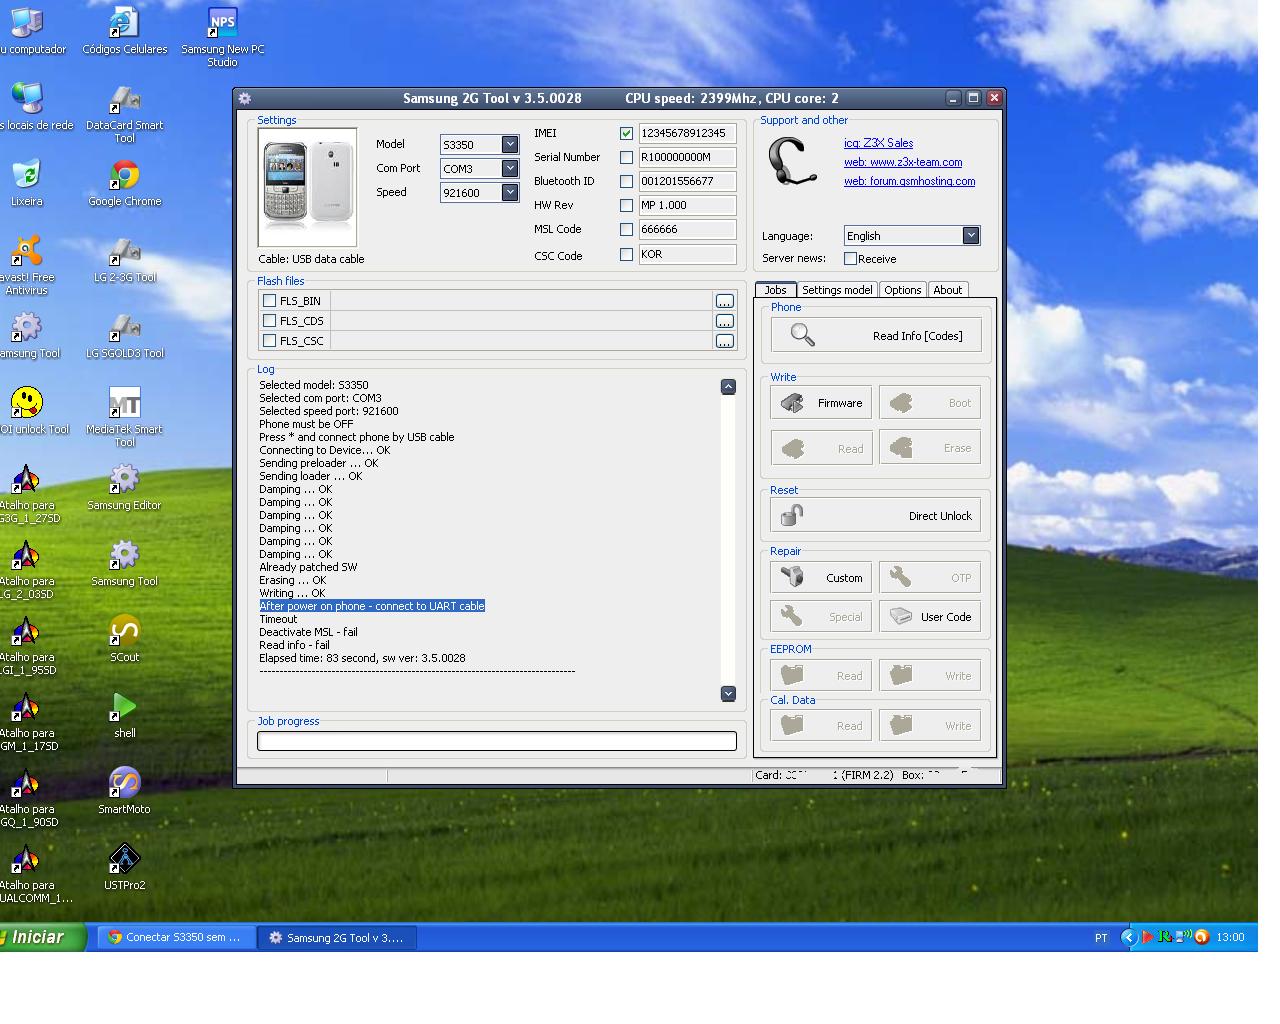Image resolution: width=1280 pixels, height=1024 pixels.
Task: Open SmartMoto desktop shortcut
Action: [124, 791]
